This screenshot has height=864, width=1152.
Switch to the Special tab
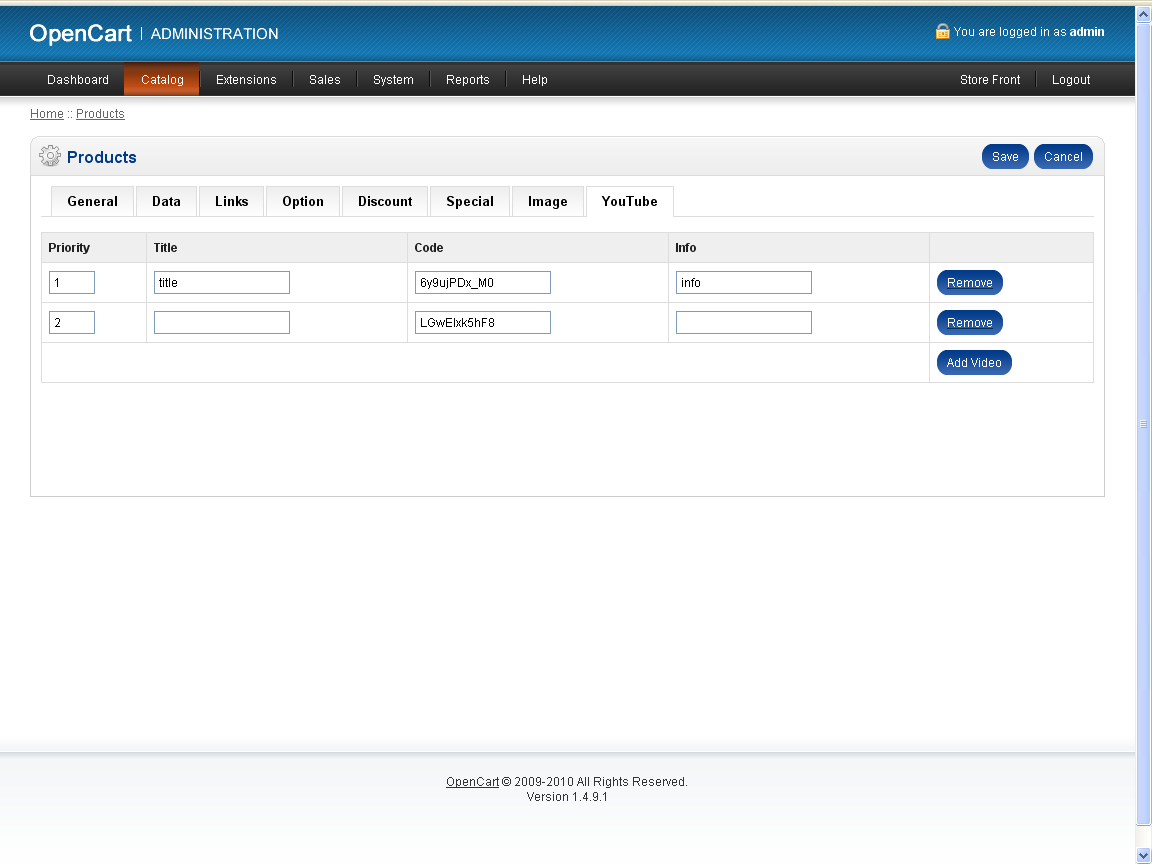pyautogui.click(x=470, y=201)
